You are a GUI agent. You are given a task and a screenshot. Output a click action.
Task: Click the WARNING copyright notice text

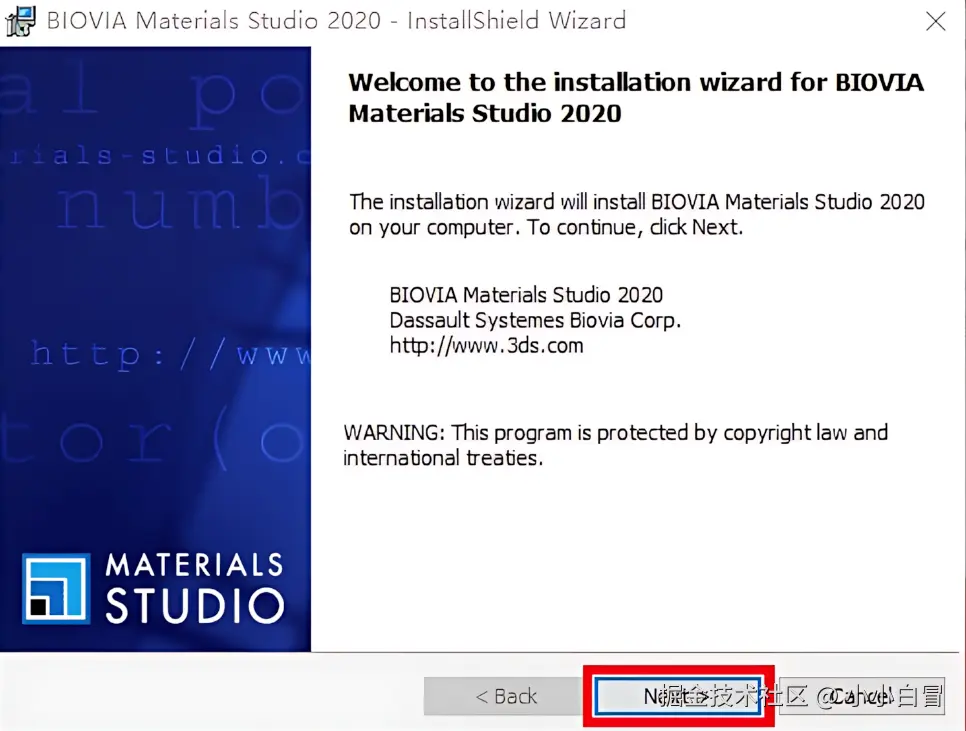pos(615,445)
